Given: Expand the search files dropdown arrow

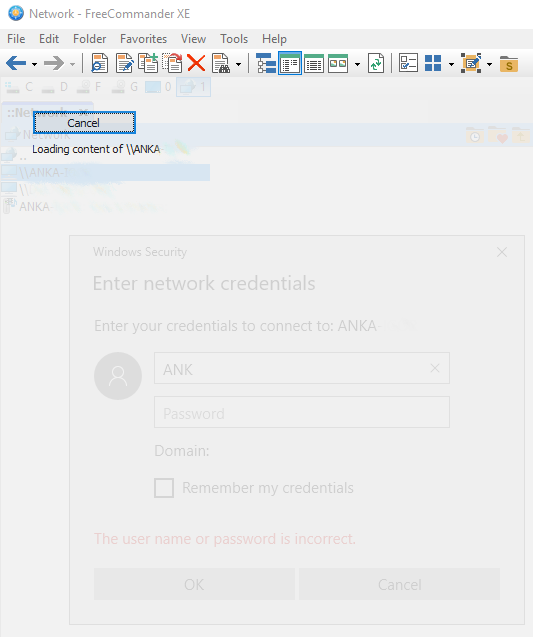Looking at the screenshot, I should tap(238, 64).
